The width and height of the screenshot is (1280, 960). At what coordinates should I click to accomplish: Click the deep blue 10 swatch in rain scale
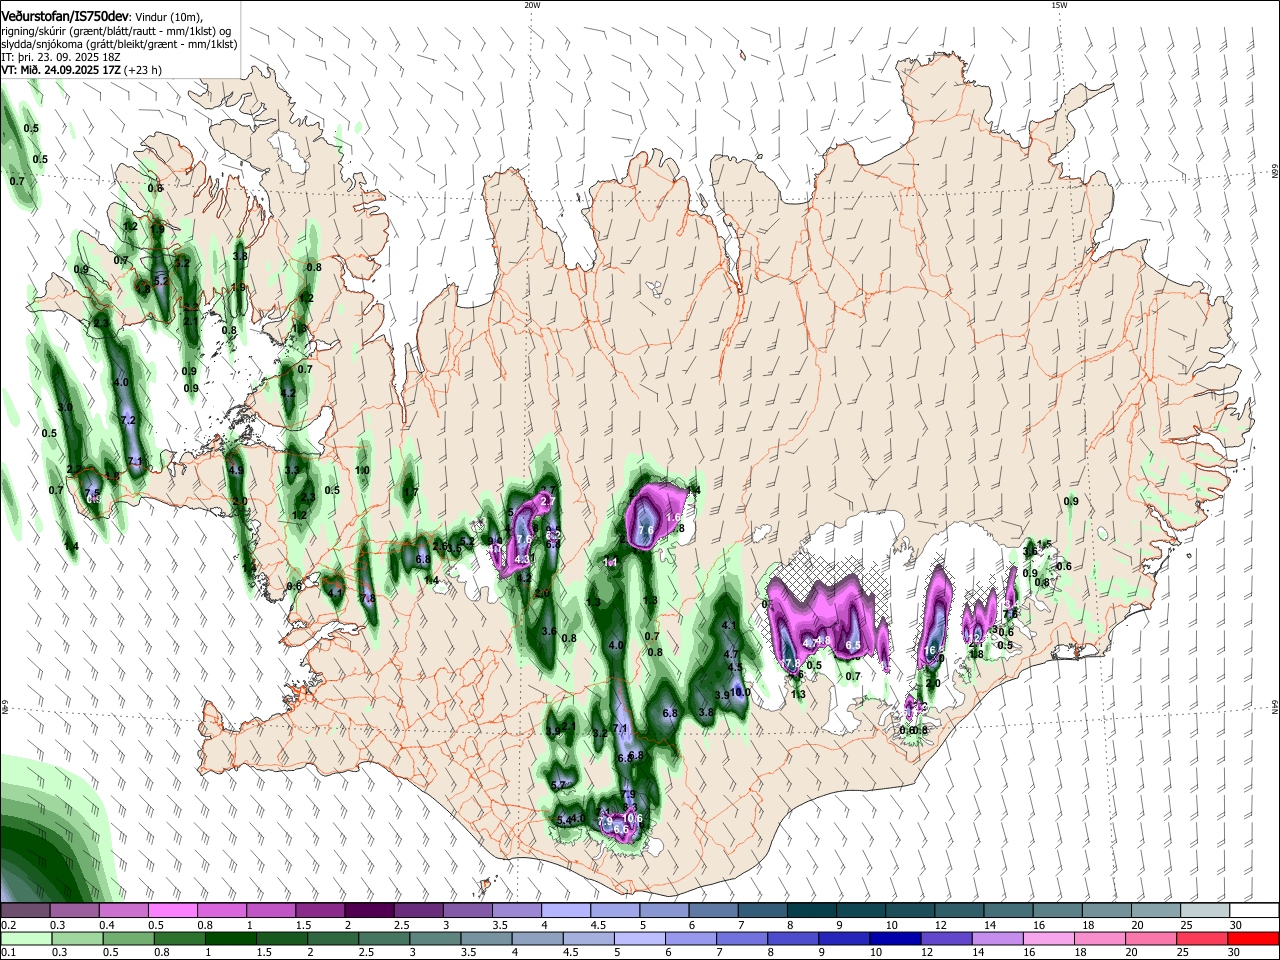[x=893, y=939]
